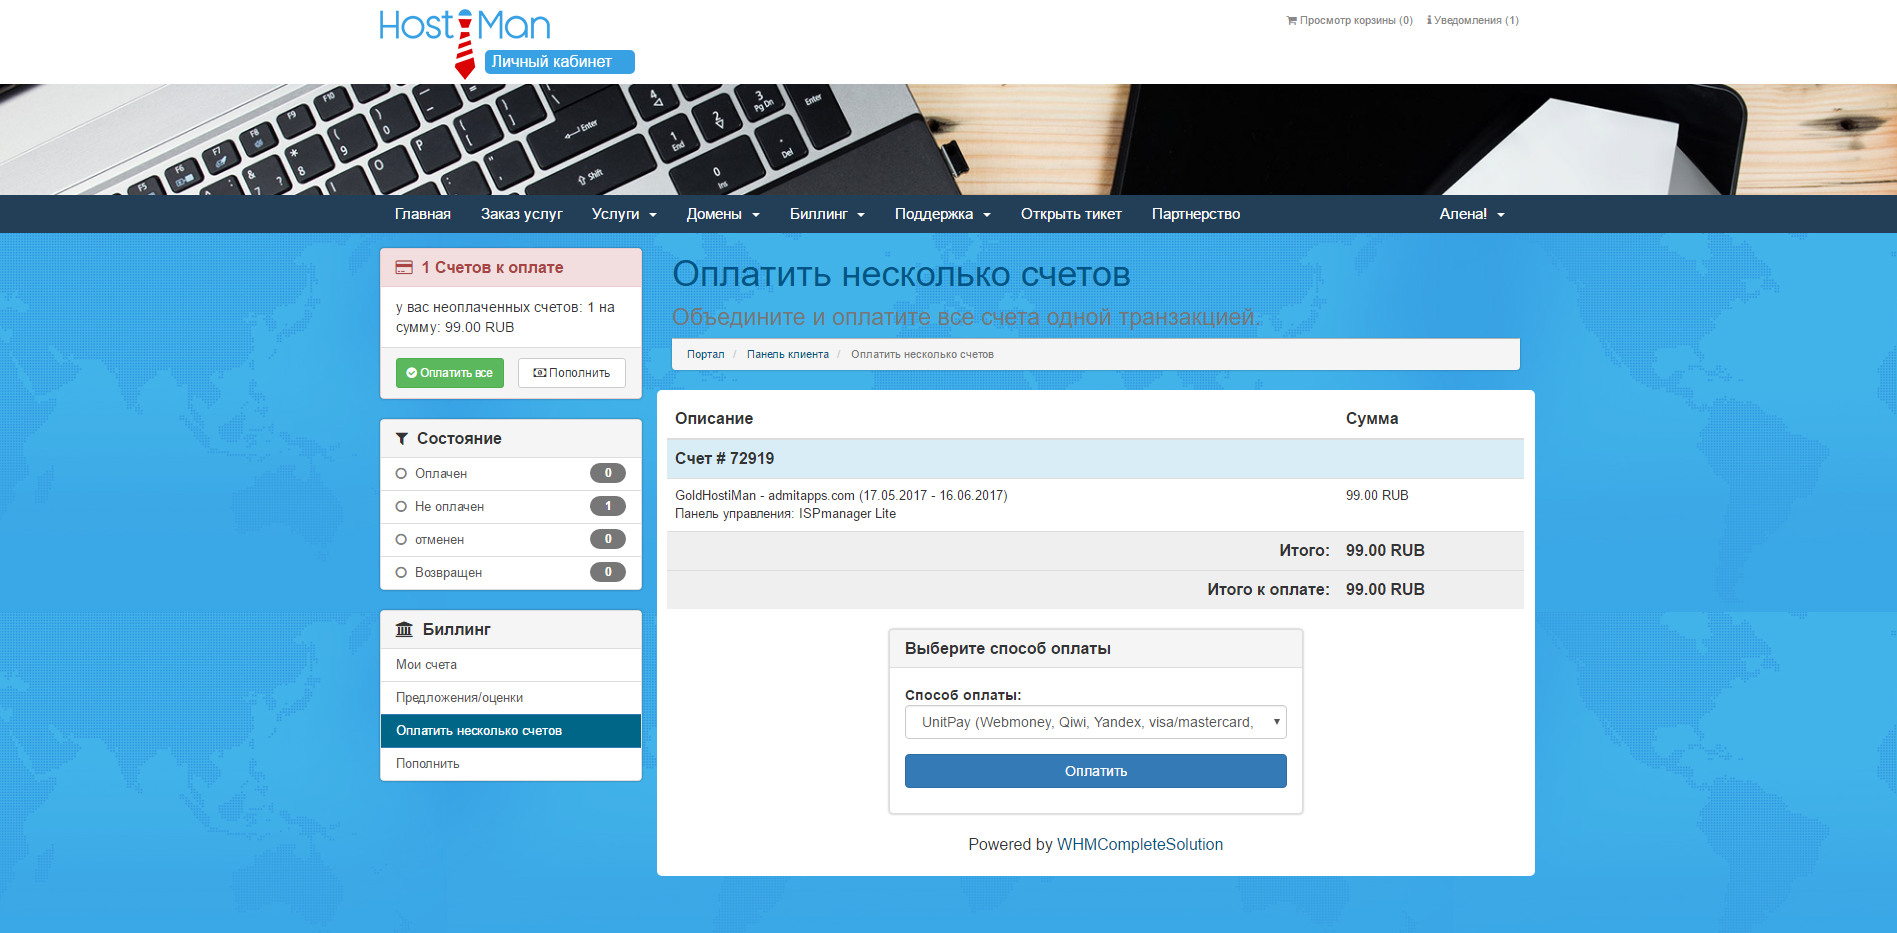Click the Оплачен count badge

click(608, 473)
